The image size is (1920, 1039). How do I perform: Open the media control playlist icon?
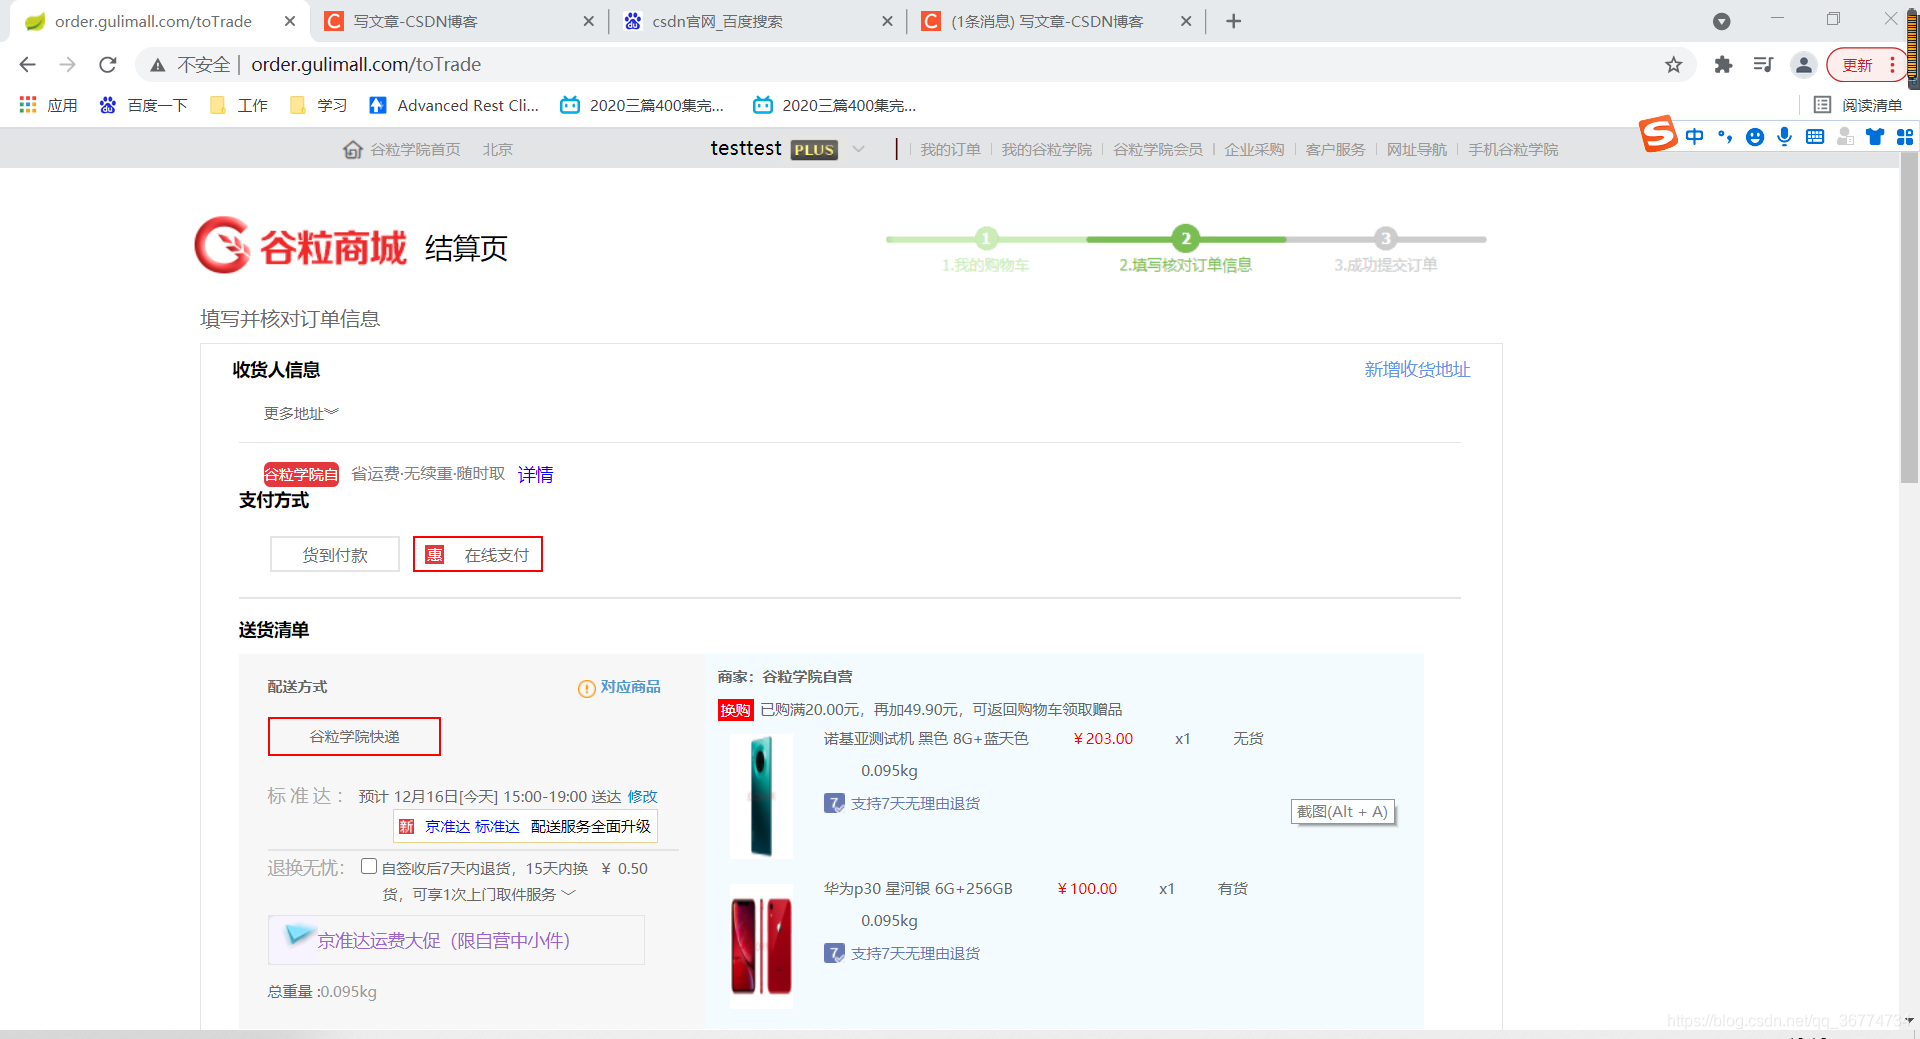(x=1763, y=65)
